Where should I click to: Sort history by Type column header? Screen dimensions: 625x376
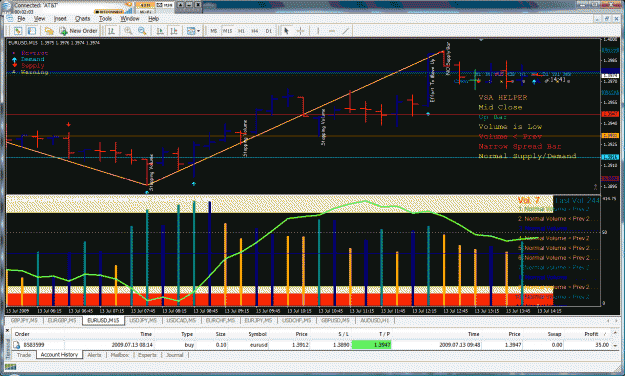(187, 334)
